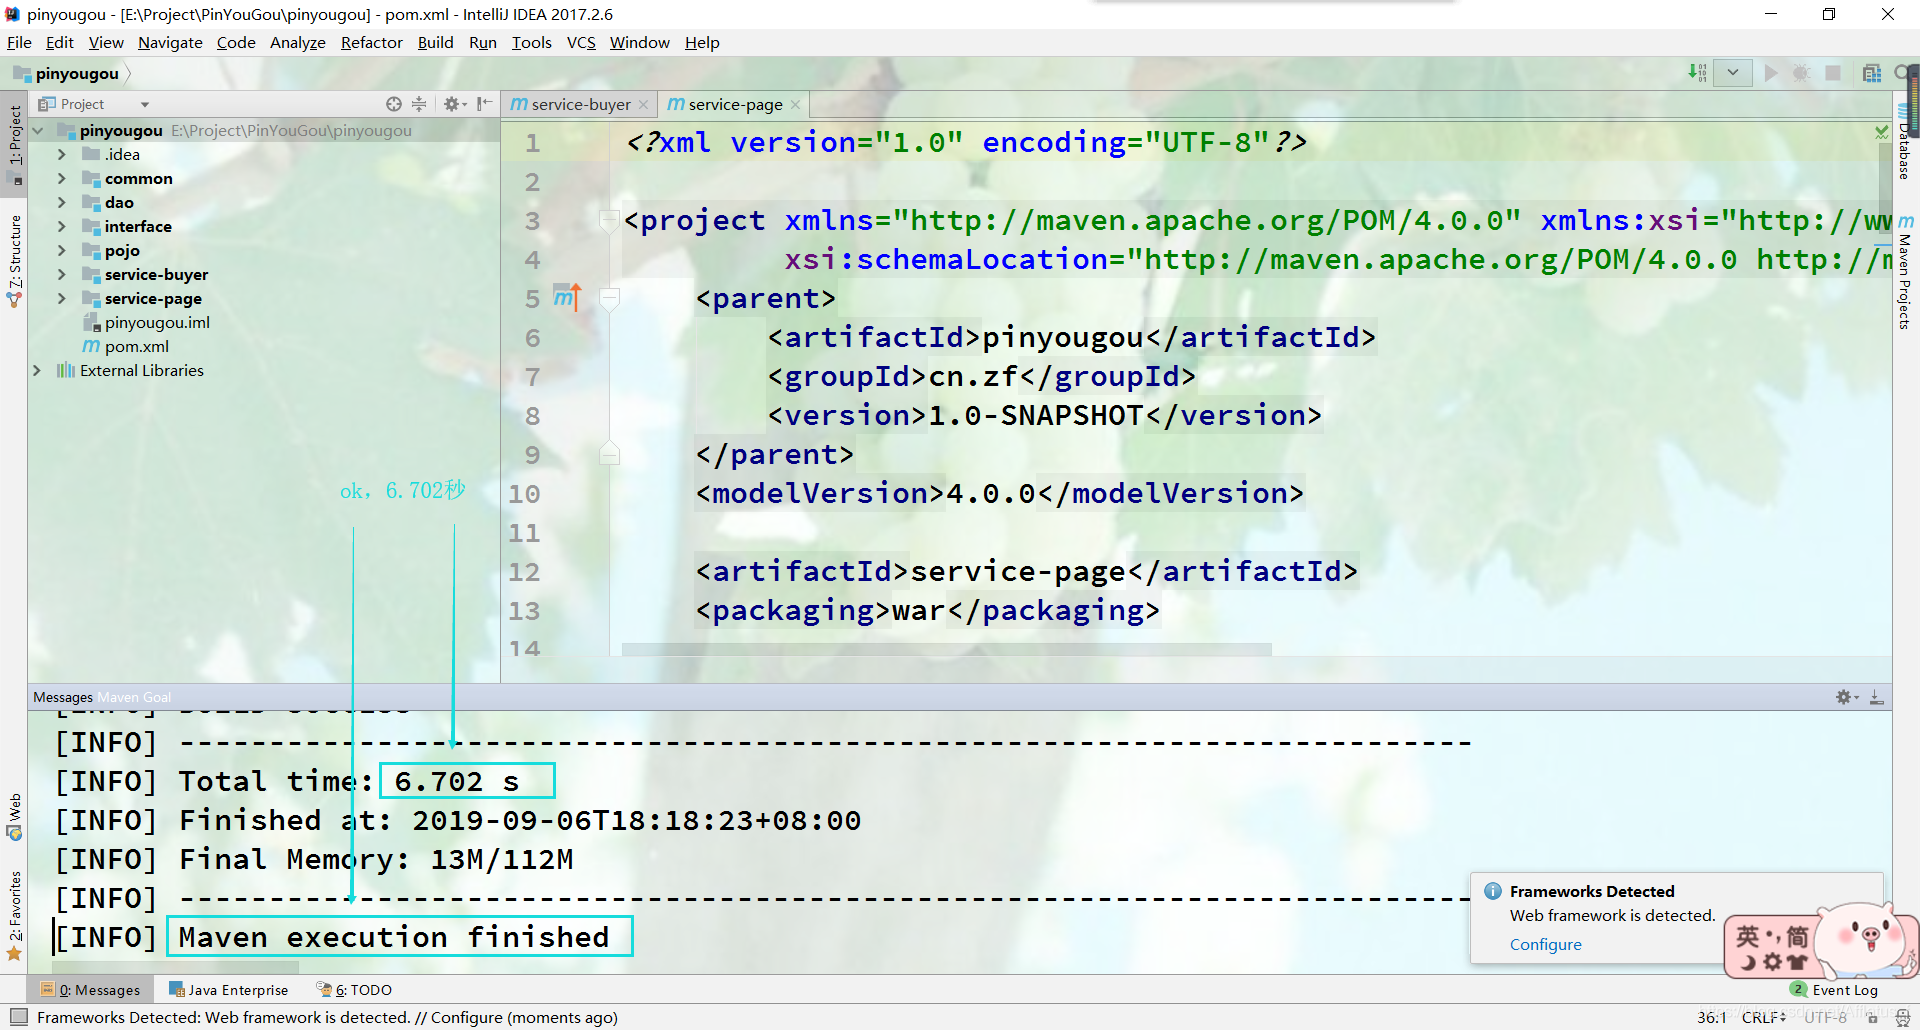
Task: Toggle the Favorites tool window button
Action: (15, 915)
